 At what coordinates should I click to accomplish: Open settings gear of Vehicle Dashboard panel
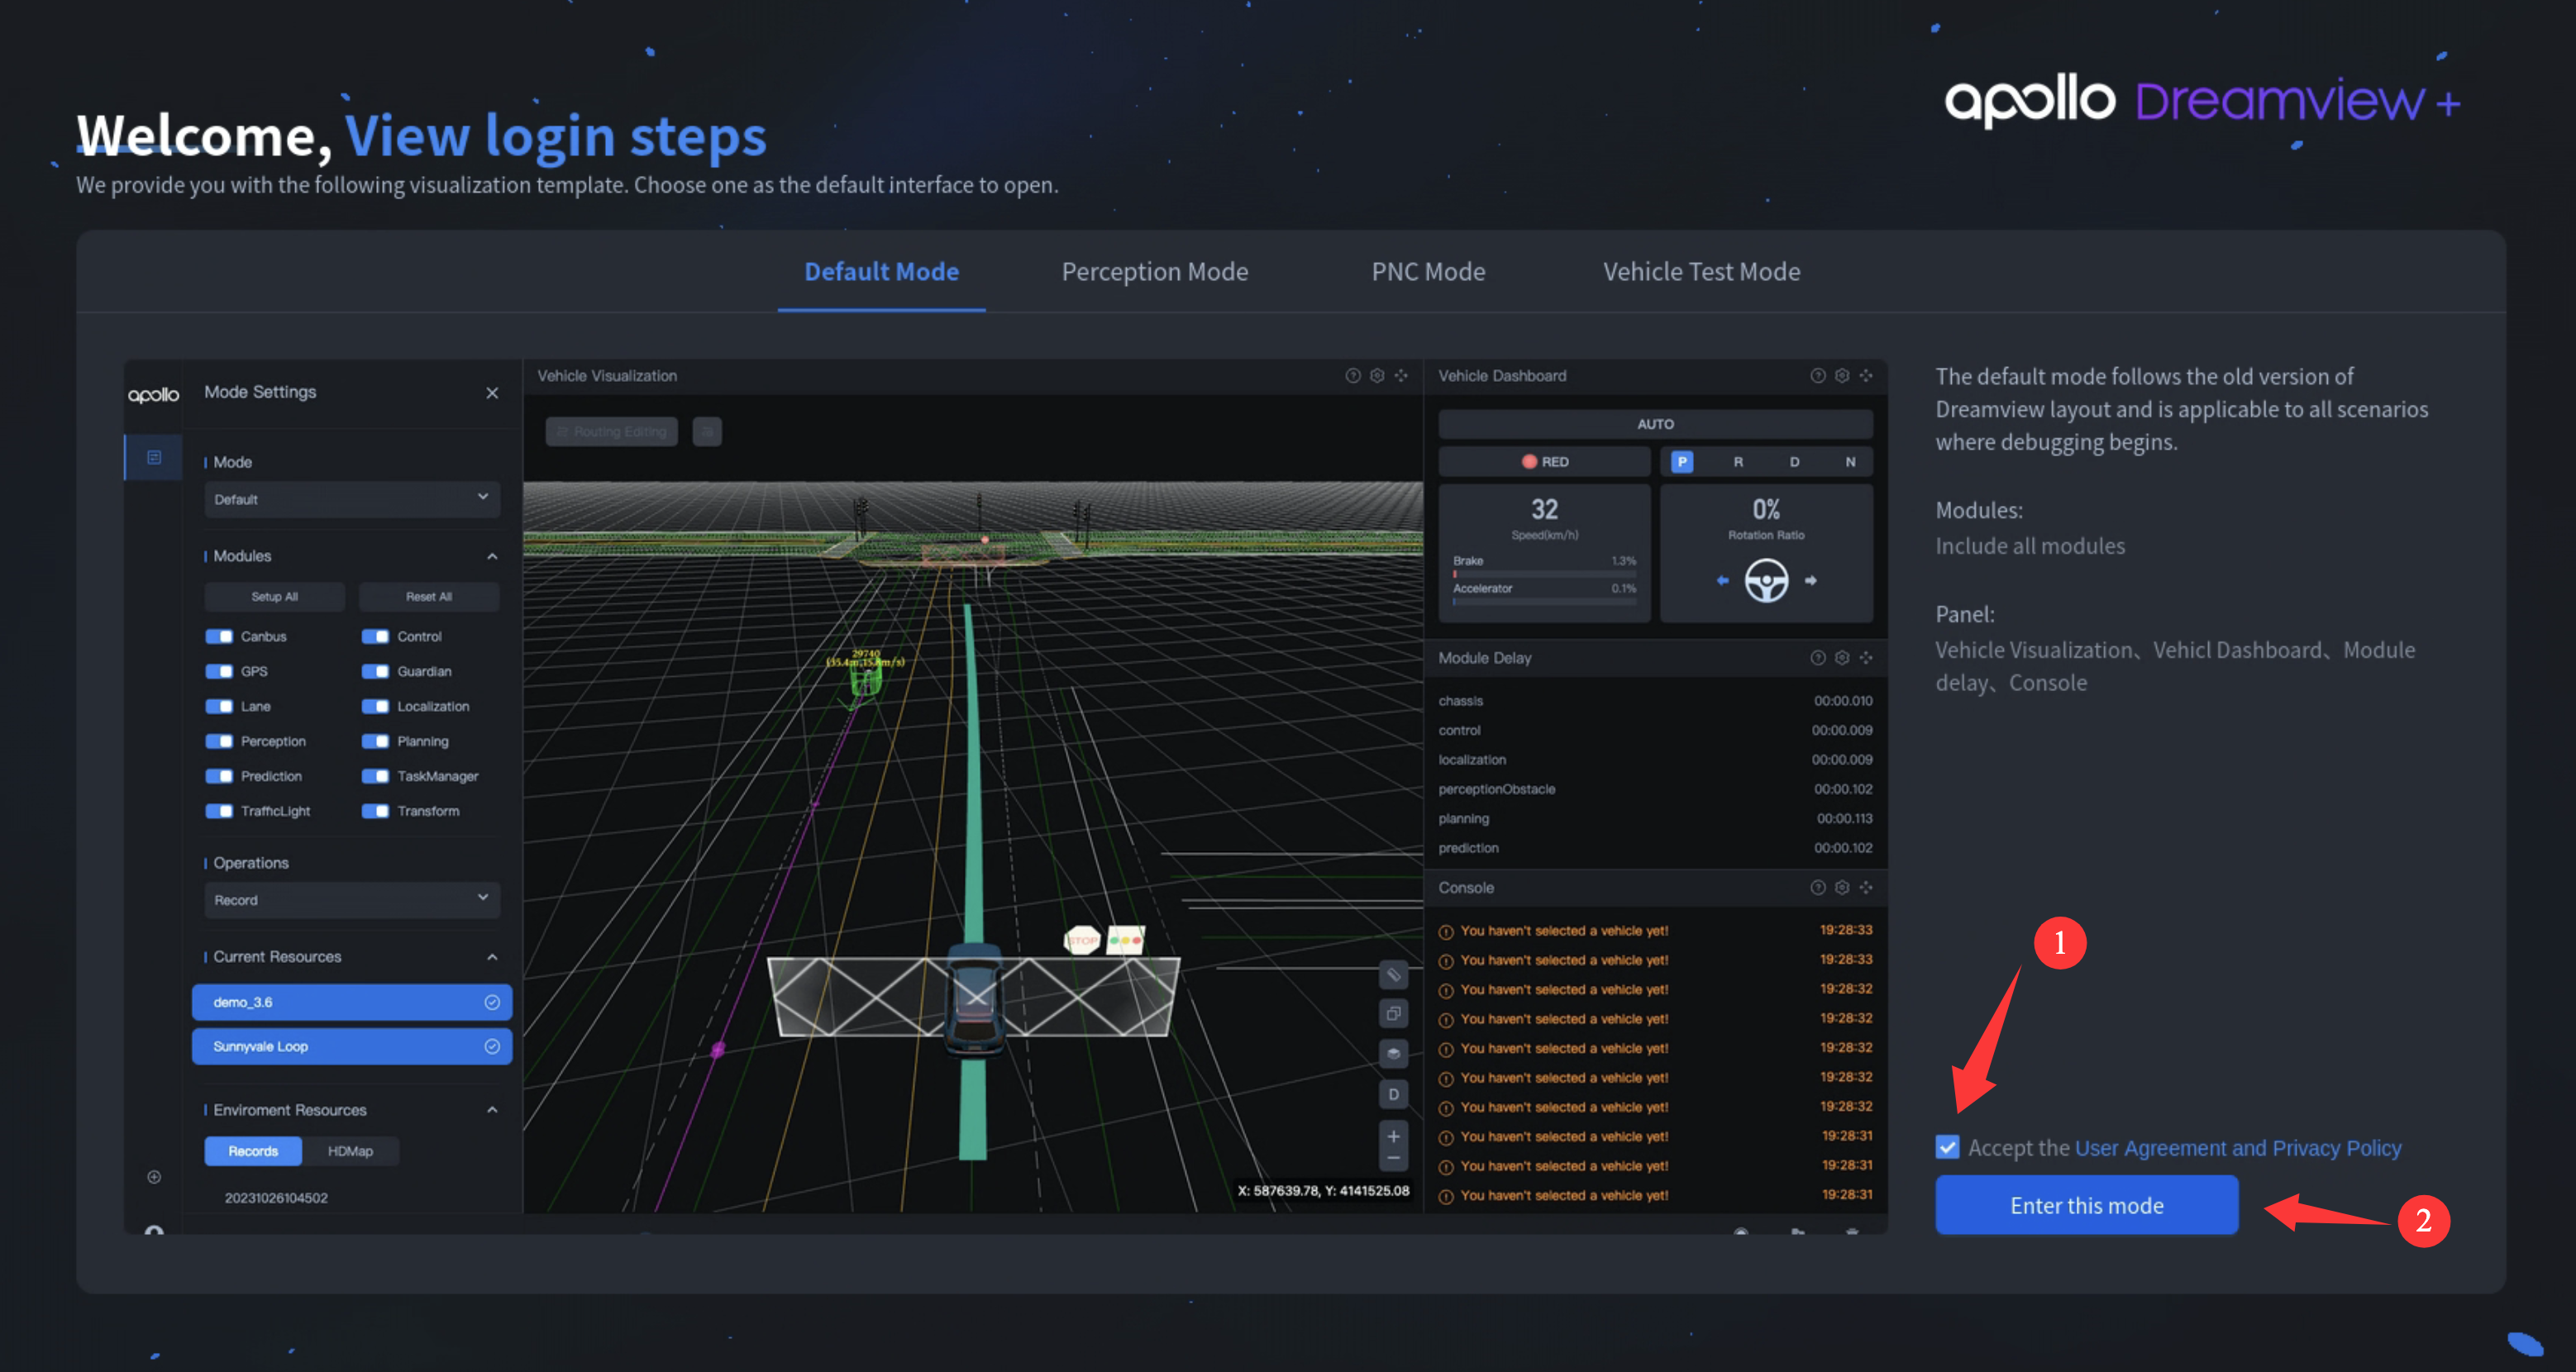click(1841, 376)
